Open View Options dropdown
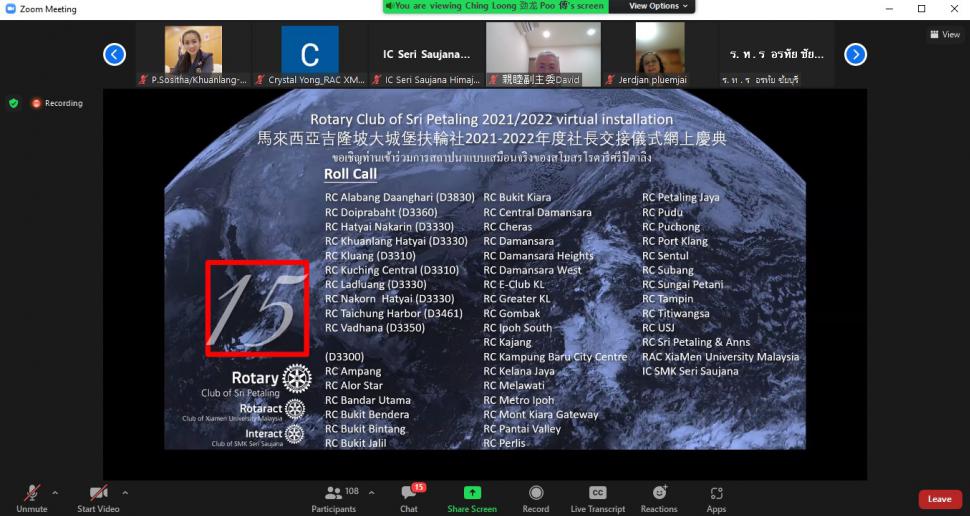 pos(658,6)
